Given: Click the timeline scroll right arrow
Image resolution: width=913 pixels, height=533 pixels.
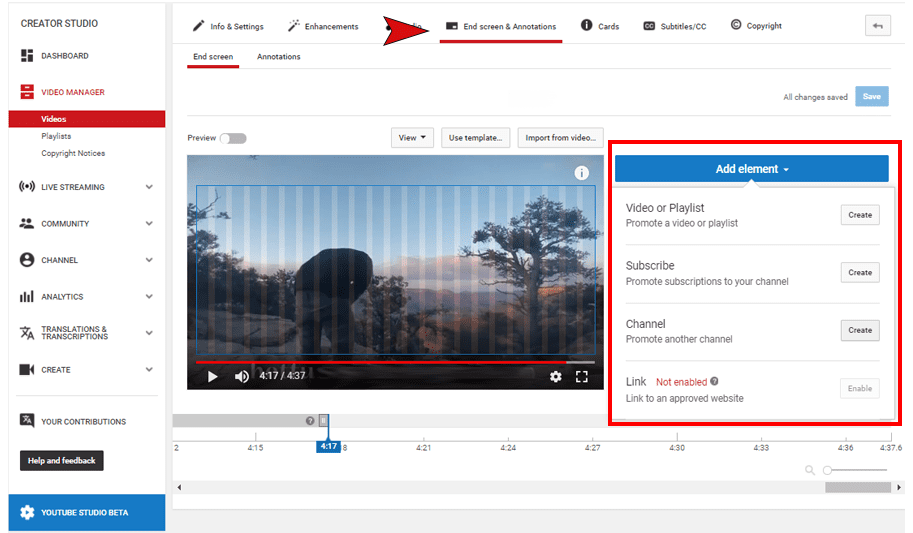Looking at the screenshot, I should coord(899,487).
